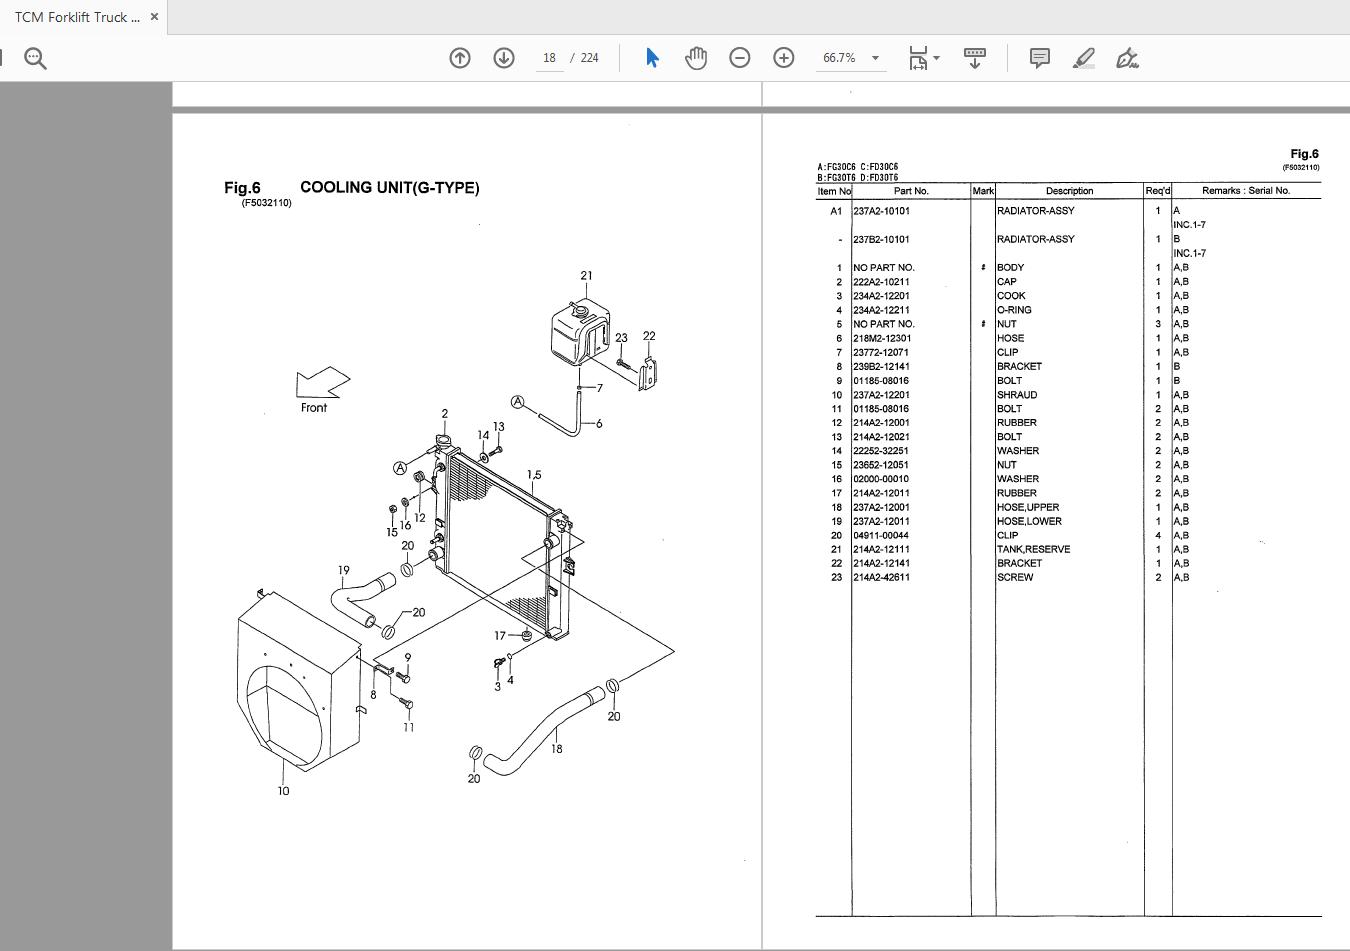
Task: Click the Zoom Out icon
Action: point(740,58)
